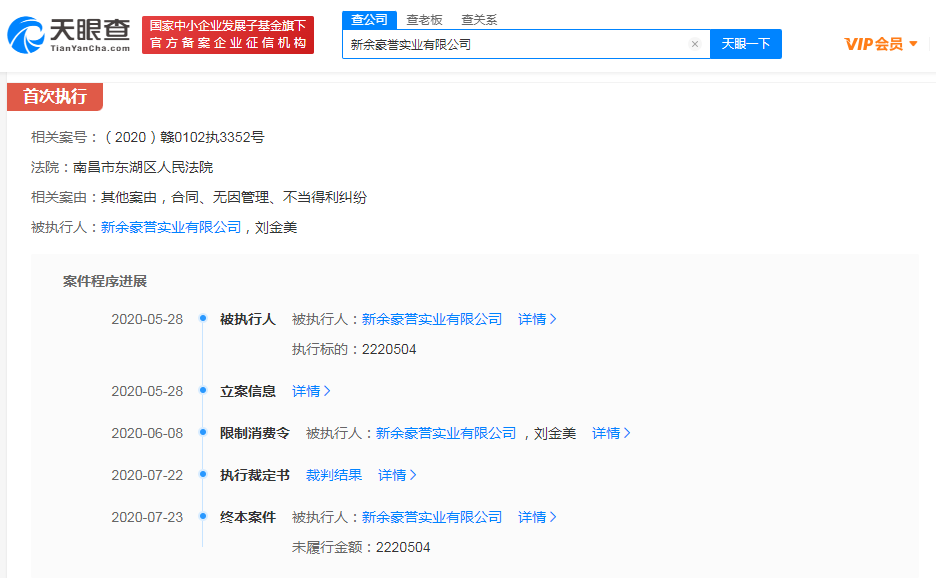Click the 限制消费令 stage label

point(255,434)
